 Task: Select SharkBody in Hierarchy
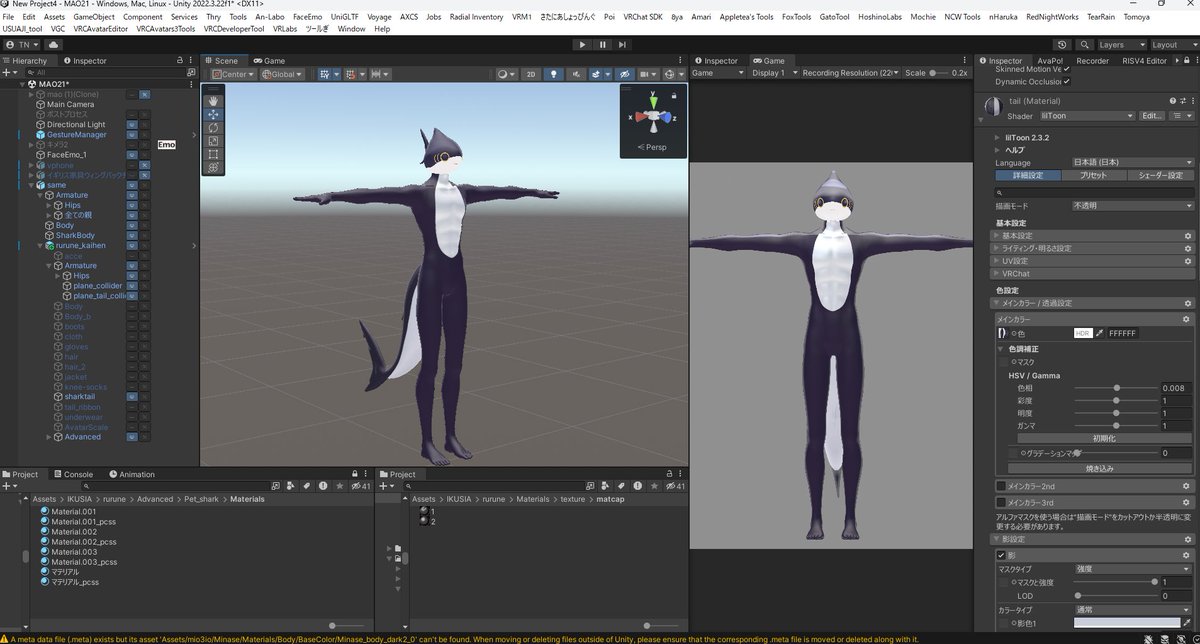pyautogui.click(x=75, y=236)
